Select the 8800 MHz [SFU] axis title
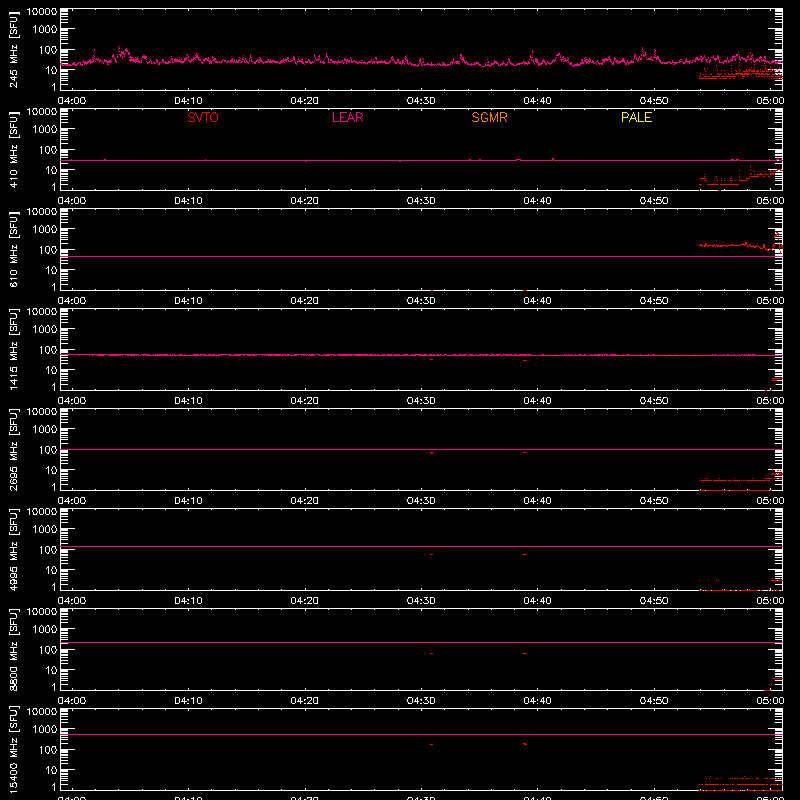Screen dimensions: 800x800 click(x=14, y=649)
